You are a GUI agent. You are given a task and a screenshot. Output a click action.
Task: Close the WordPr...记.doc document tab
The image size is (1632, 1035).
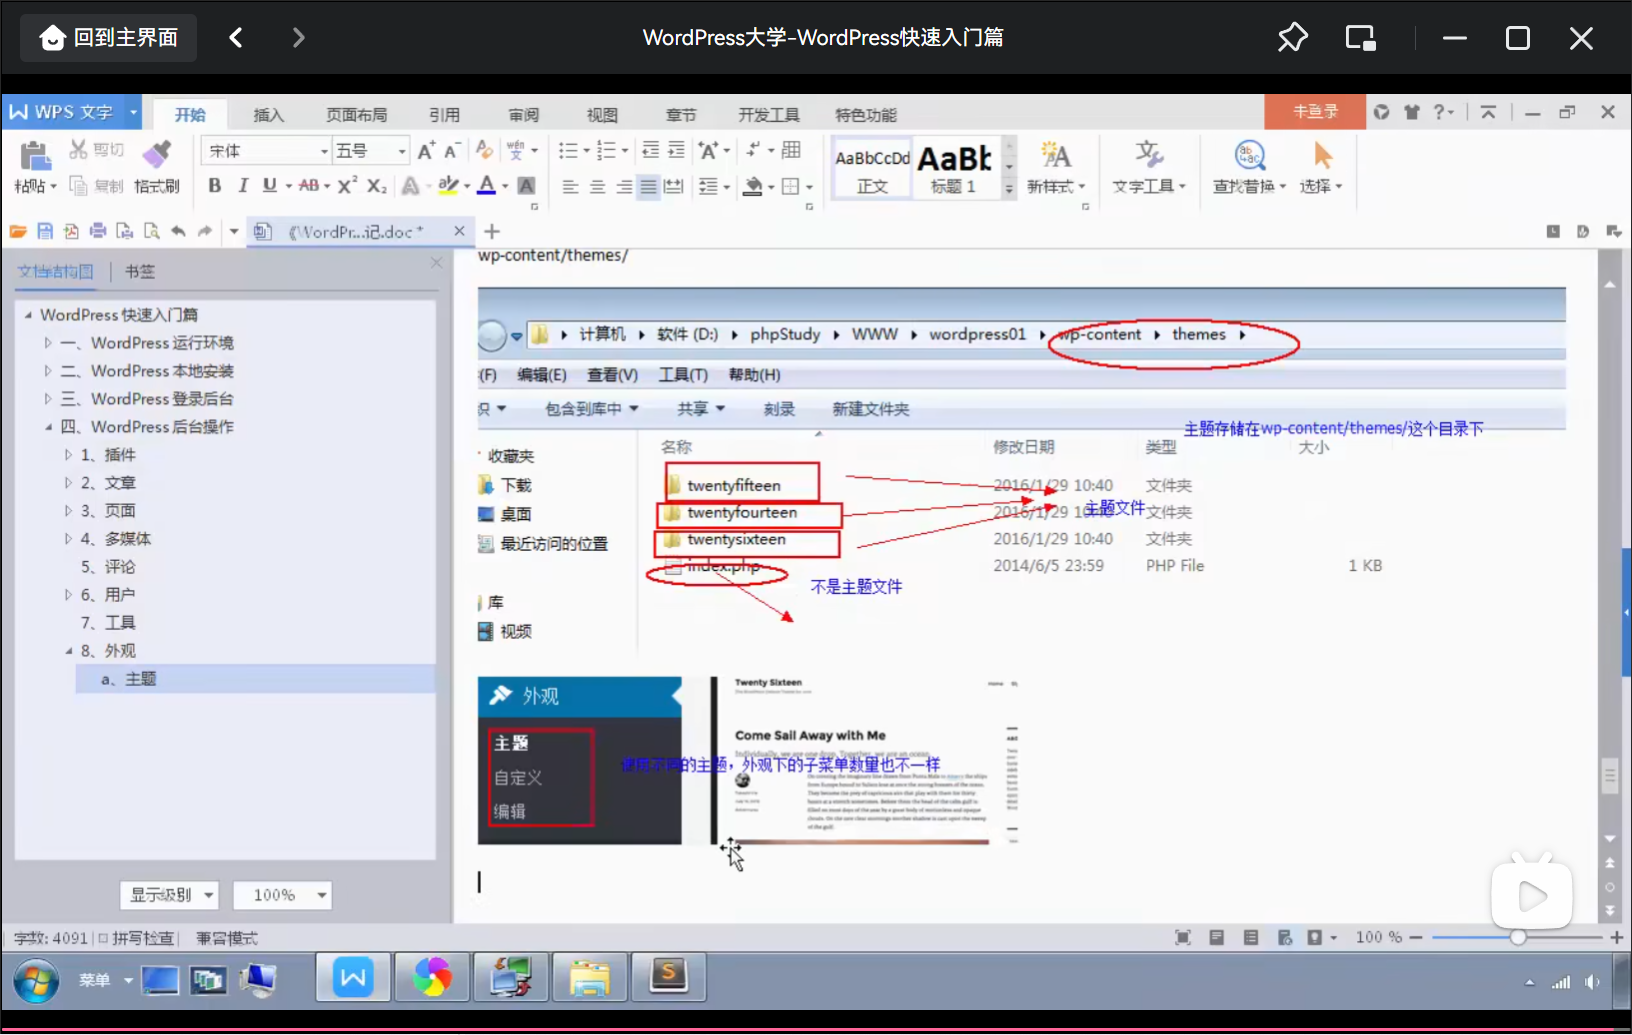(459, 231)
